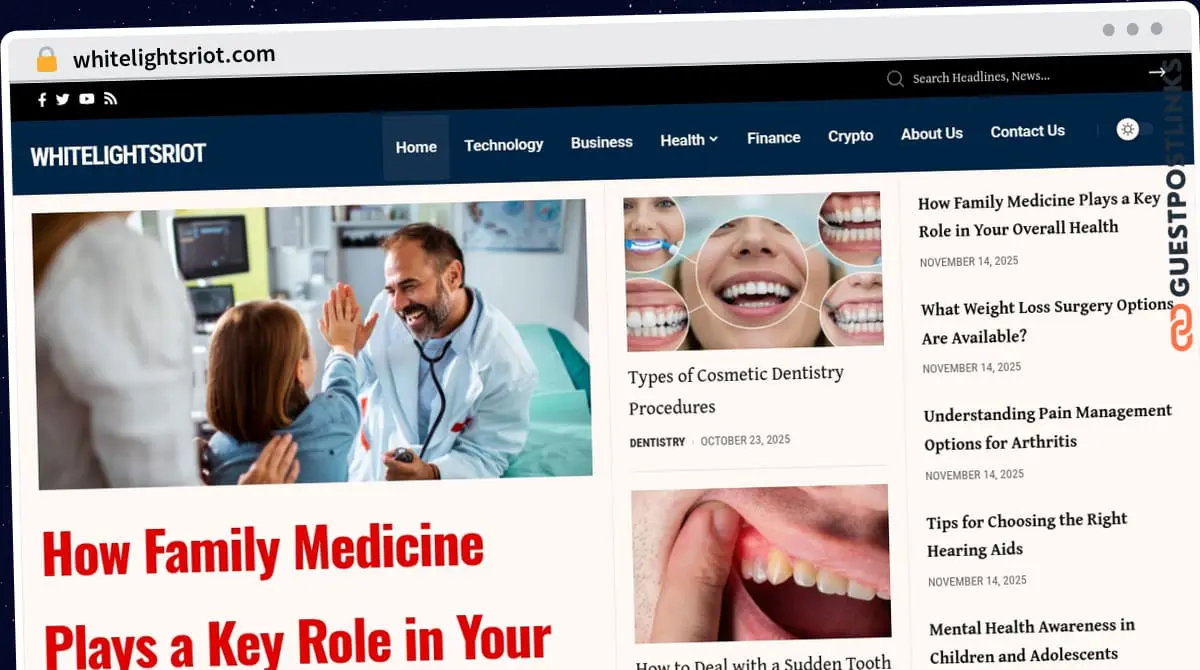Open the sore gum tooth thumbnail
Screen dimensions: 1200x670
click(x=761, y=564)
